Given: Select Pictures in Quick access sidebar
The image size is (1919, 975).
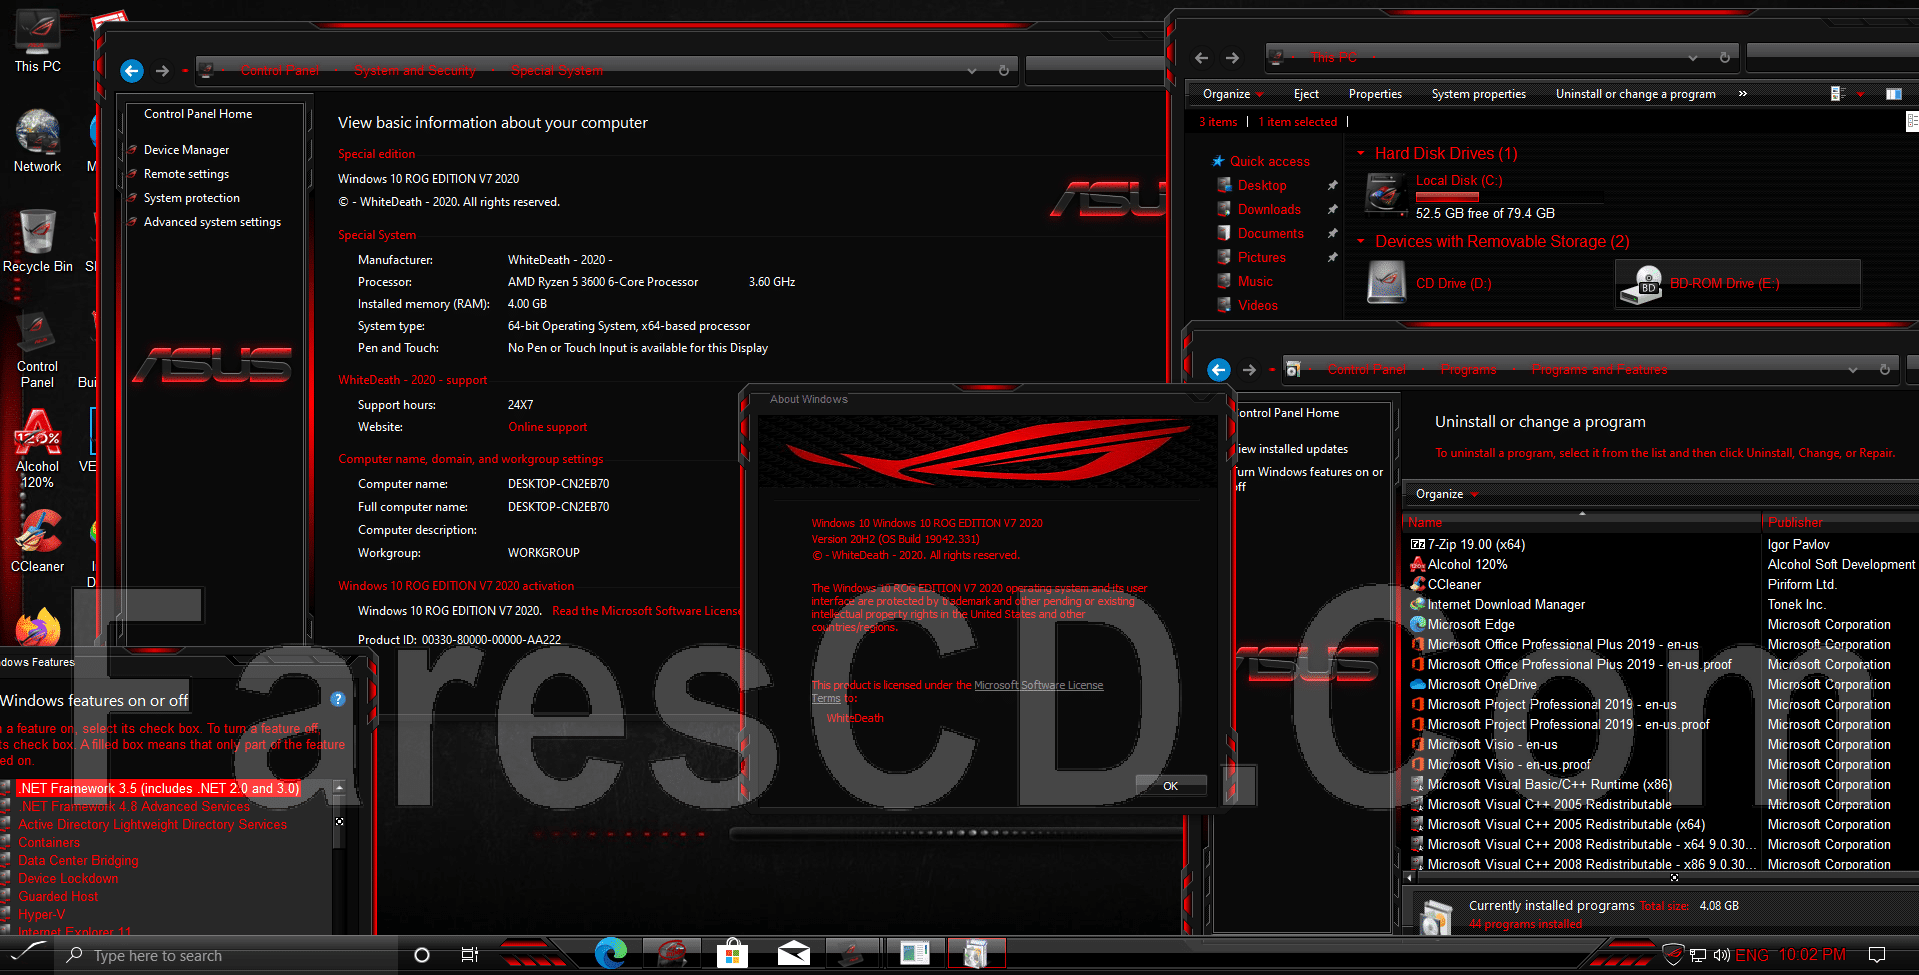Looking at the screenshot, I should (1262, 257).
